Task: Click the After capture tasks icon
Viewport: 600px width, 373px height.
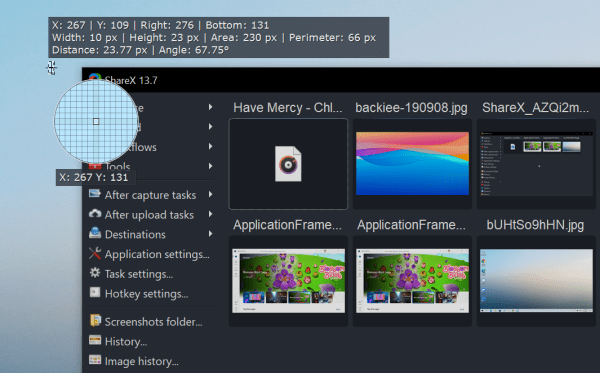Action: pyautogui.click(x=95, y=194)
